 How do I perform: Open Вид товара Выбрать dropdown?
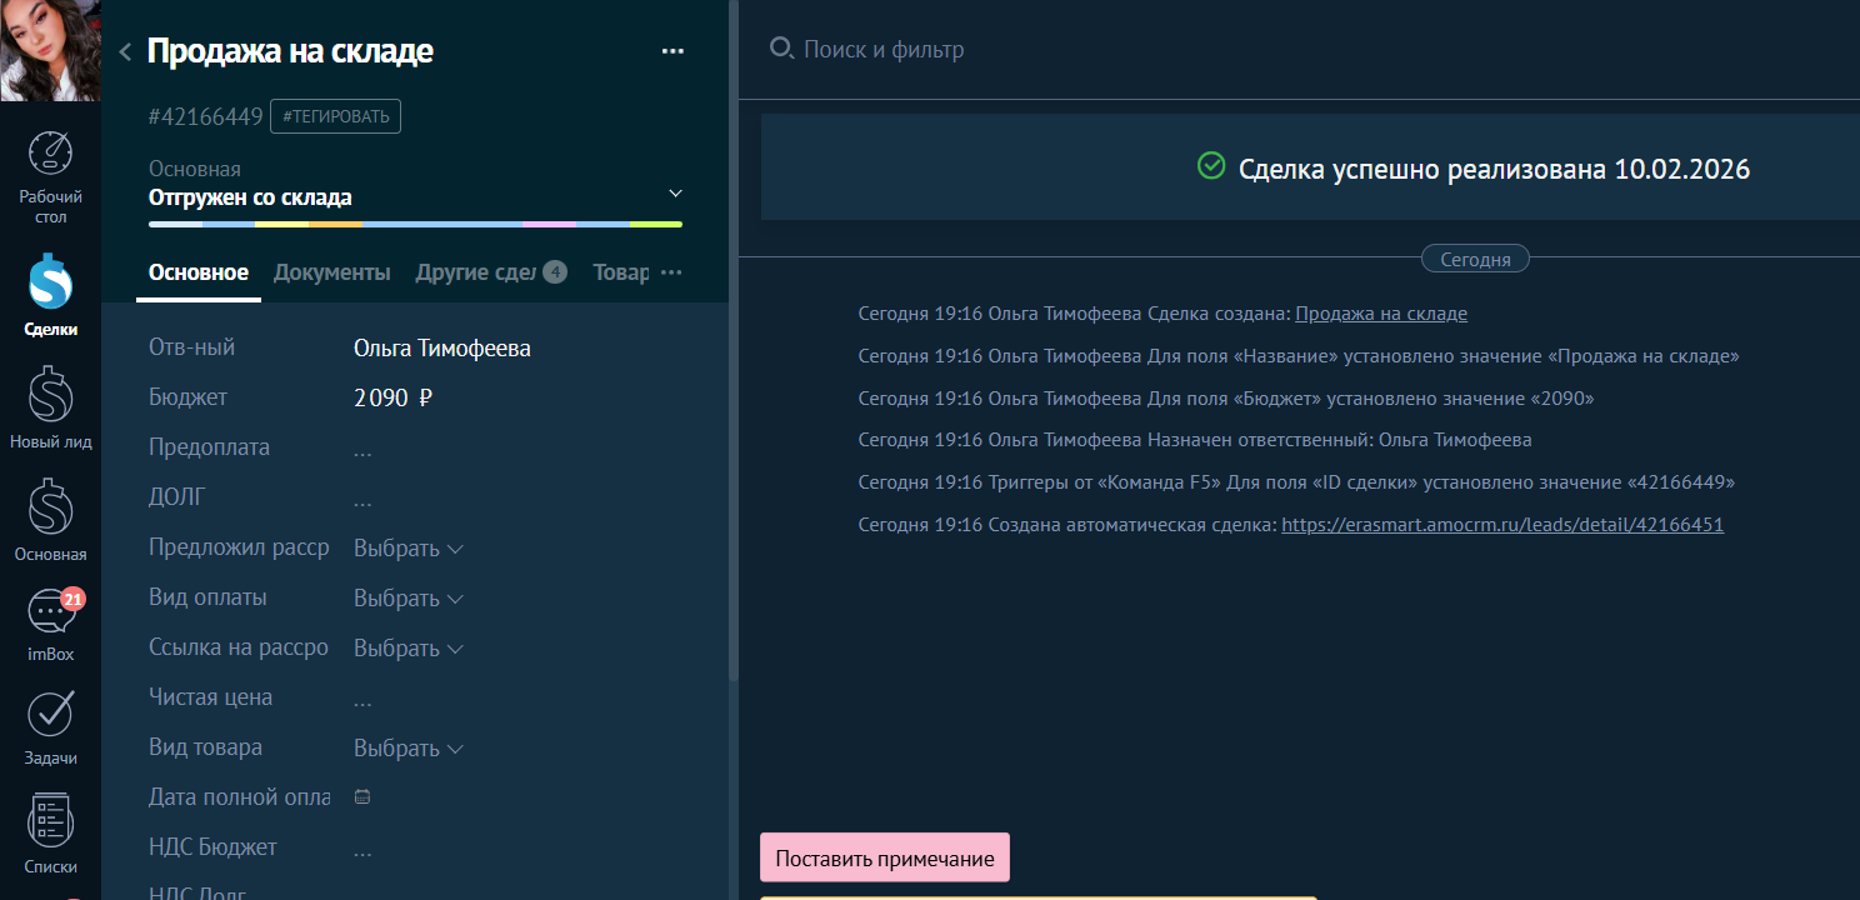[x=408, y=748]
